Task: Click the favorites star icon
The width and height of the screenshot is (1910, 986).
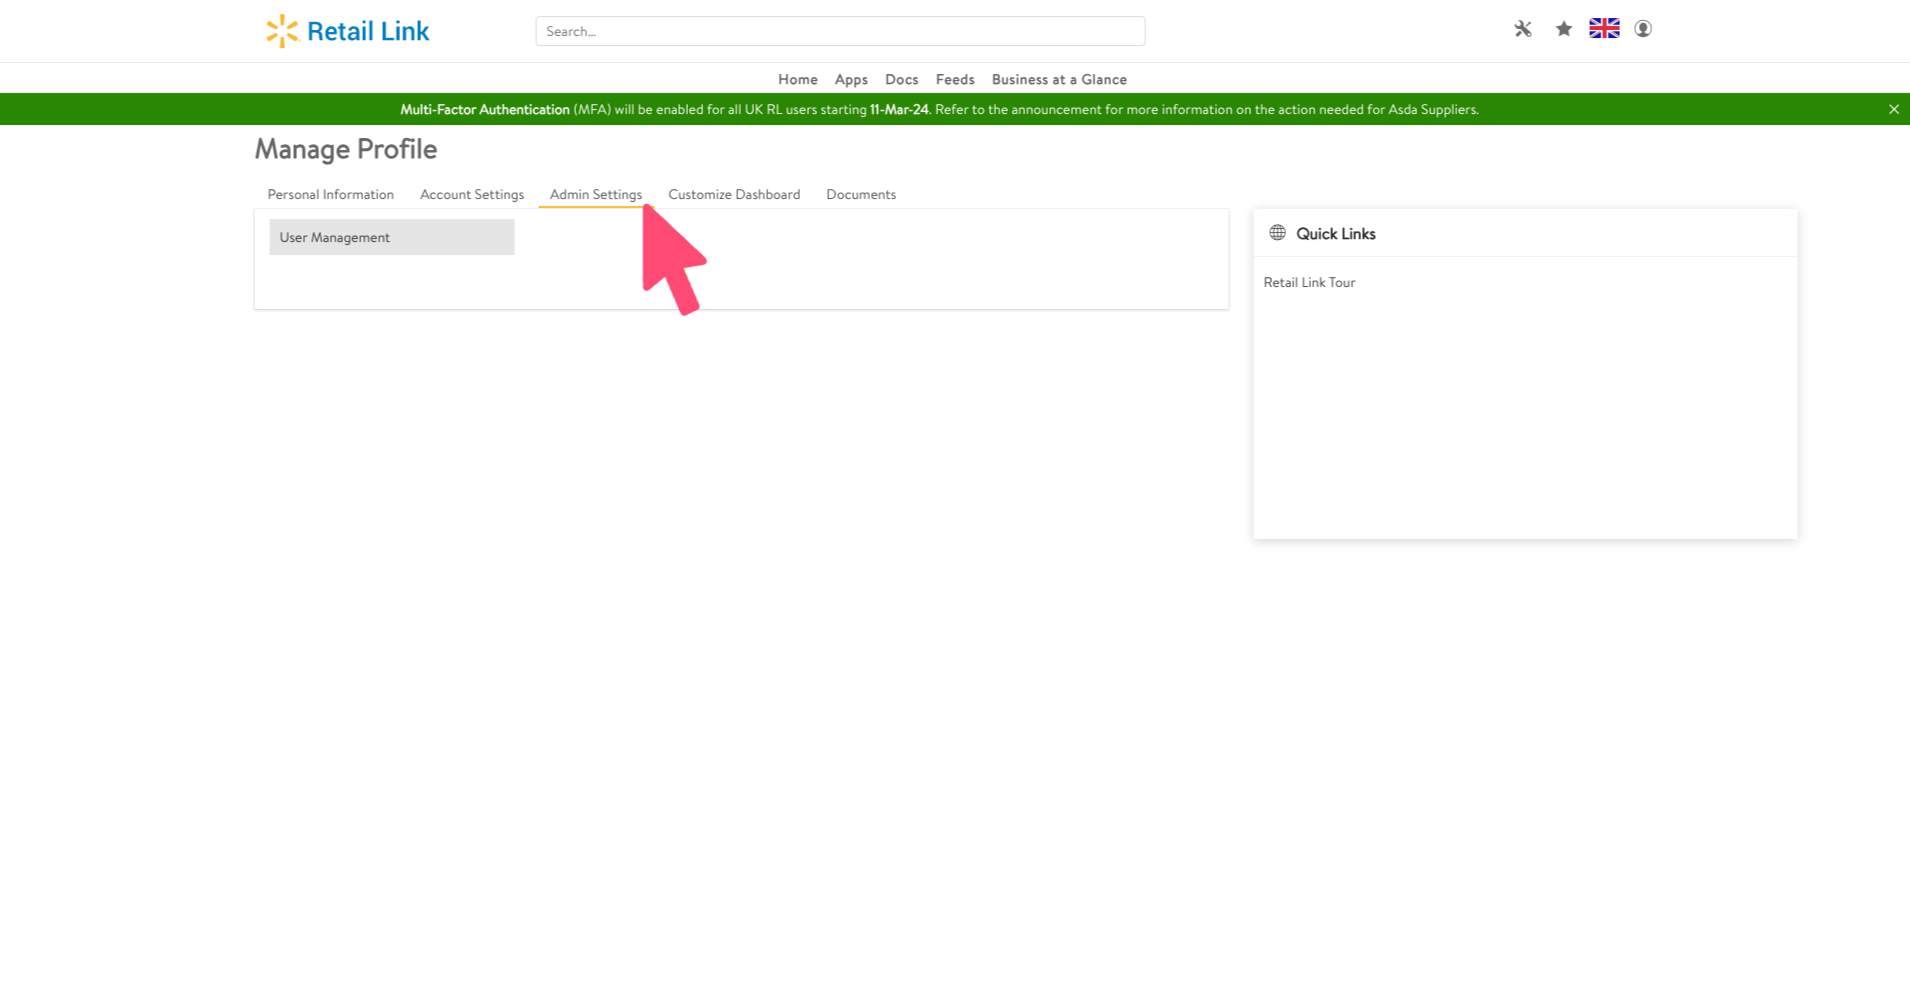Action: pyautogui.click(x=1564, y=29)
